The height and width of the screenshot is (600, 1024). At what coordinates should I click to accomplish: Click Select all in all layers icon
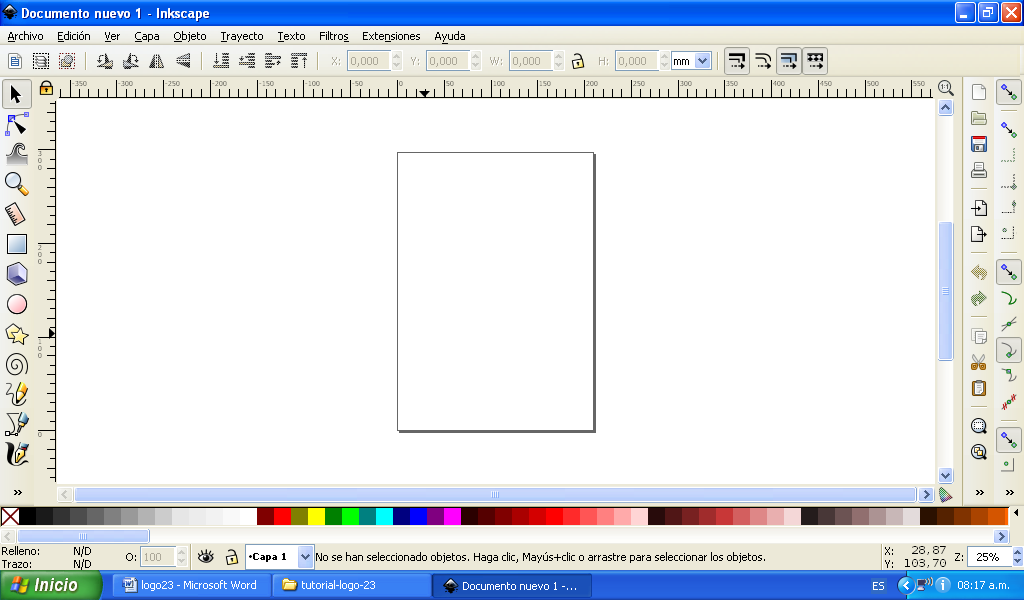click(40, 61)
